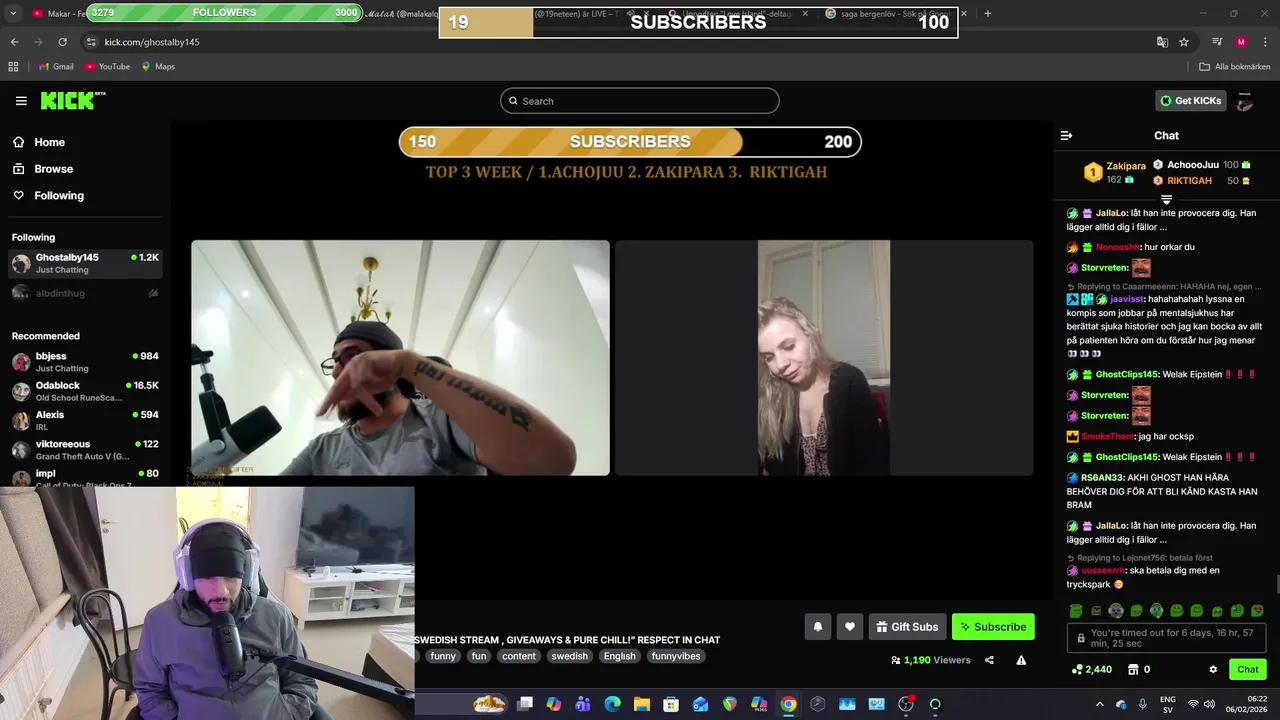The height and width of the screenshot is (720, 1280).
Task: Open the Kick hamburger sidebar menu
Action: [21, 101]
